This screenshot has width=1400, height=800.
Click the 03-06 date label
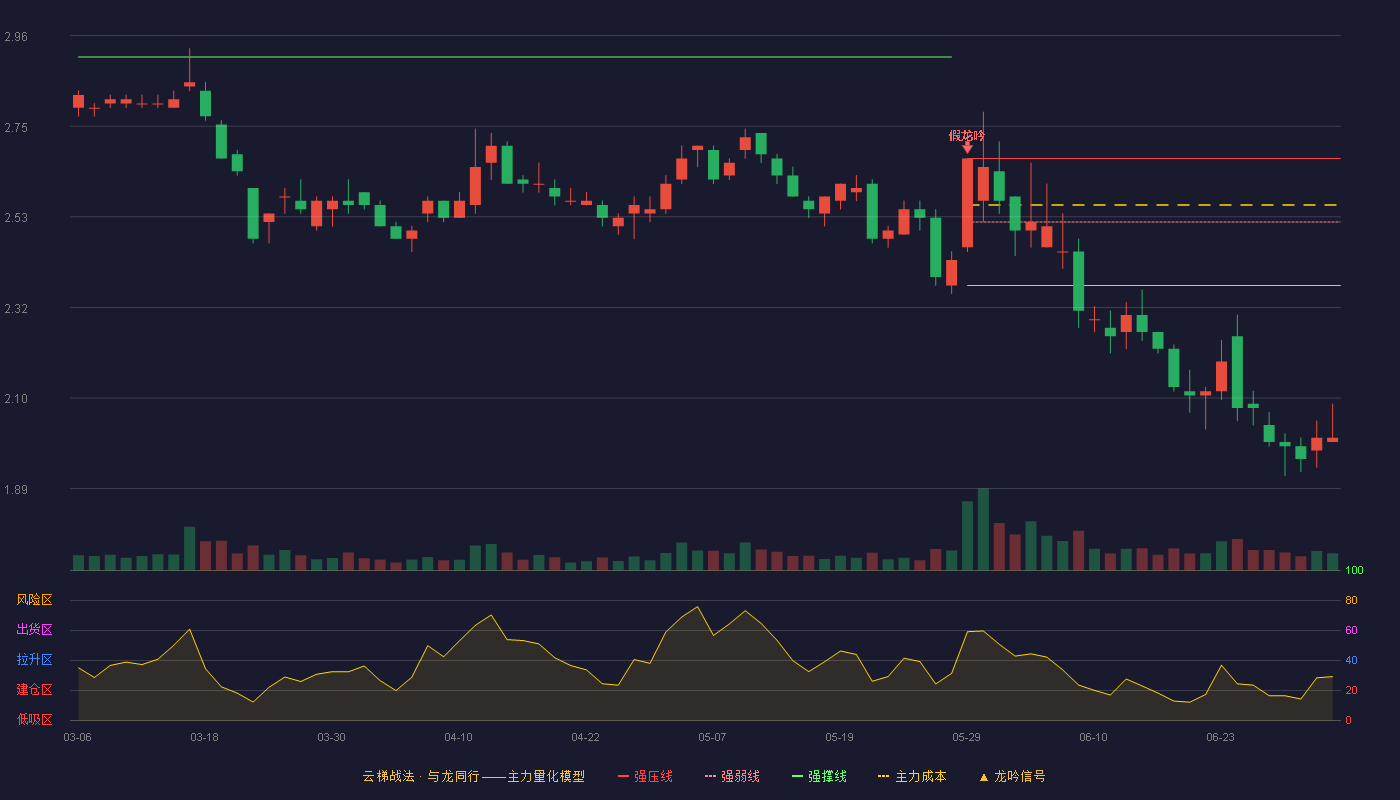coord(77,737)
